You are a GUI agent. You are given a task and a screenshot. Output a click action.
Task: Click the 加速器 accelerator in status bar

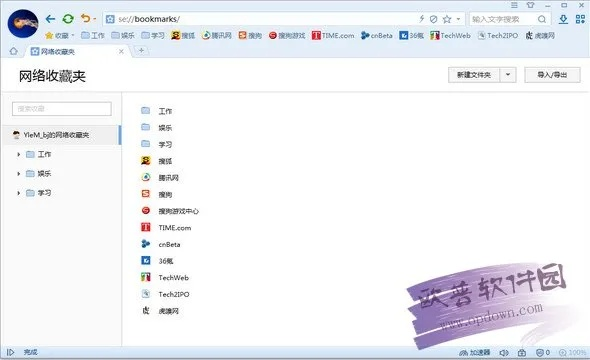[x=475, y=352]
